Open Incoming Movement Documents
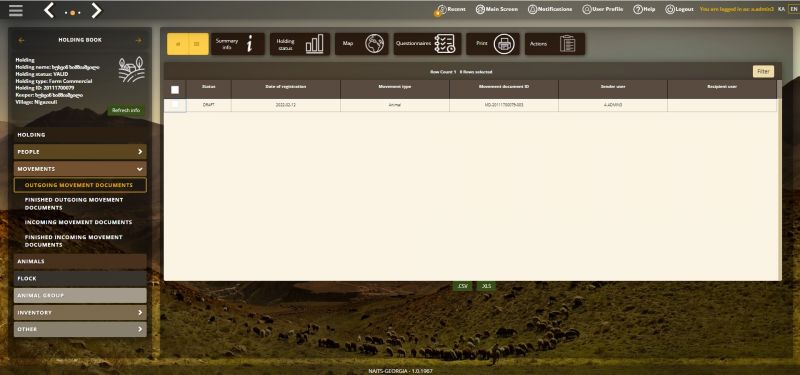This screenshot has height=375, width=800. click(79, 222)
